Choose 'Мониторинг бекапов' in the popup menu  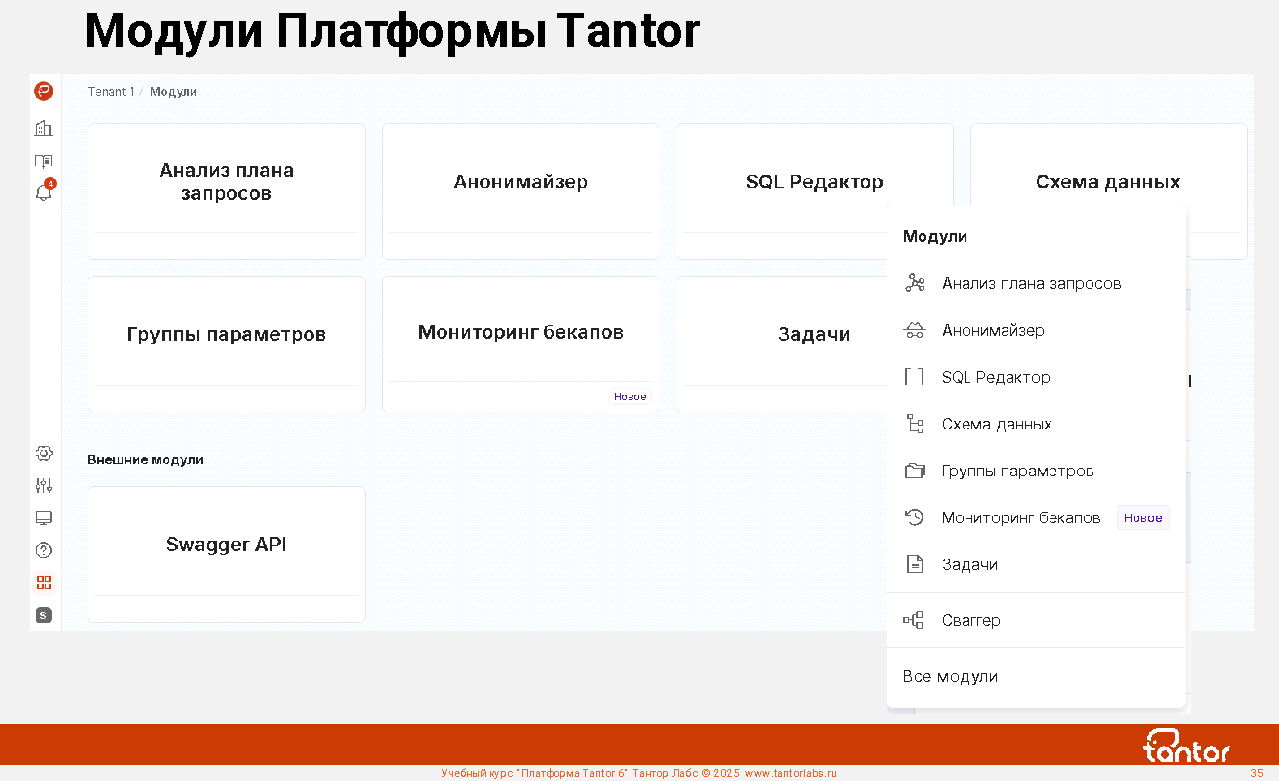(1020, 518)
